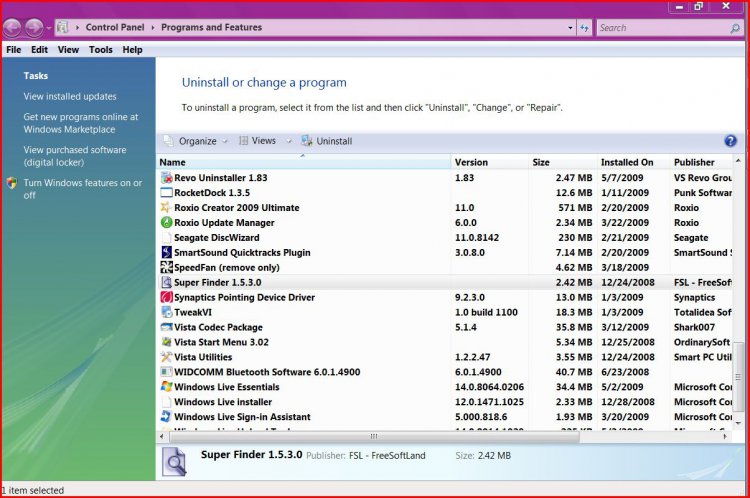
Task: Open the Help menu
Action: [132, 50]
